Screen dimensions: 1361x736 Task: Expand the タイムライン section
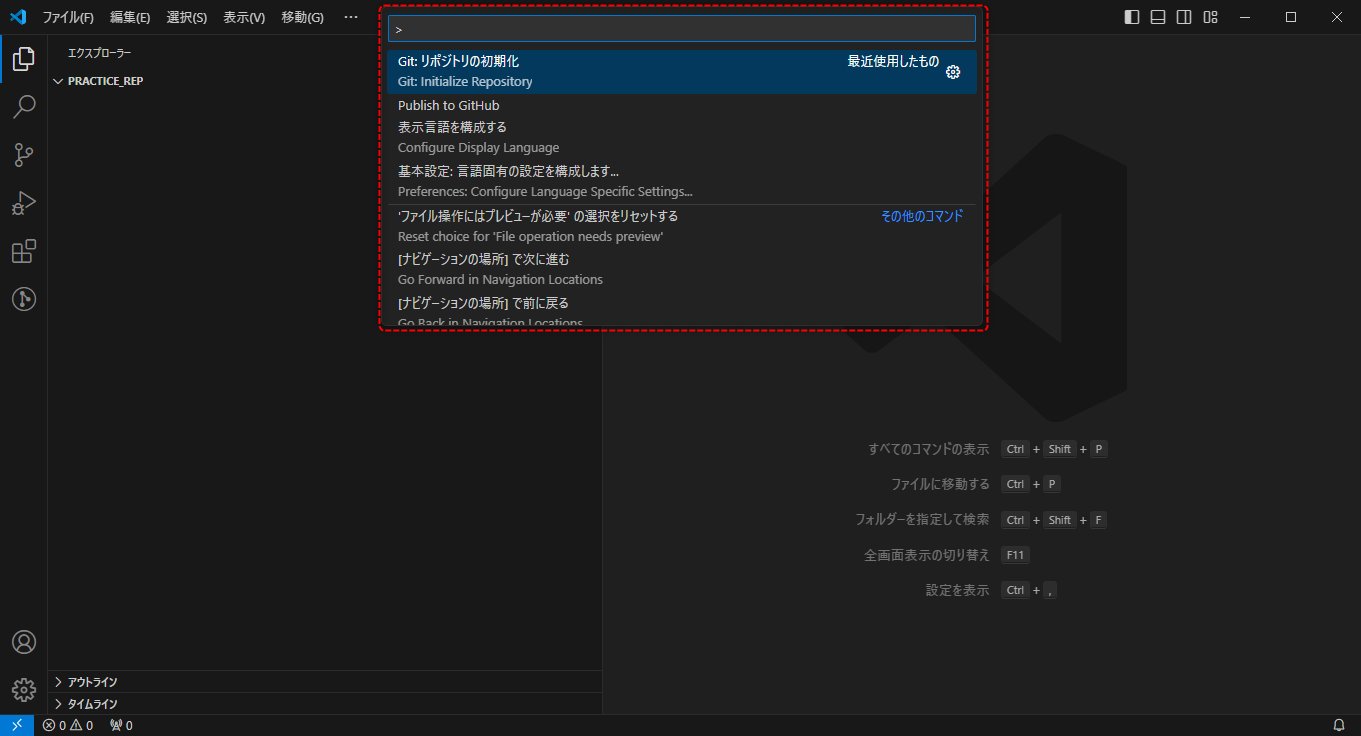325,704
